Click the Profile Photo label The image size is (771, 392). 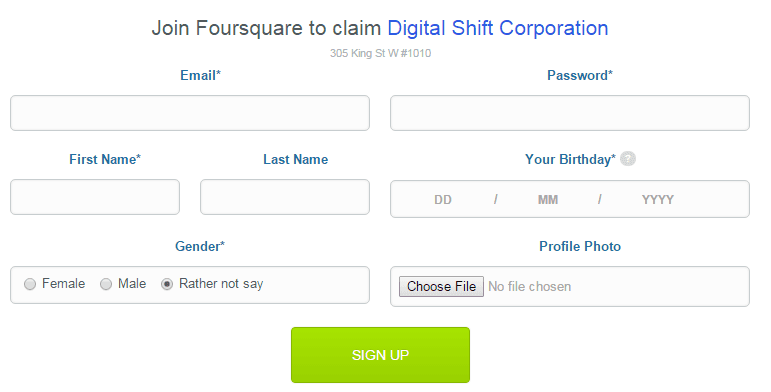click(x=580, y=246)
